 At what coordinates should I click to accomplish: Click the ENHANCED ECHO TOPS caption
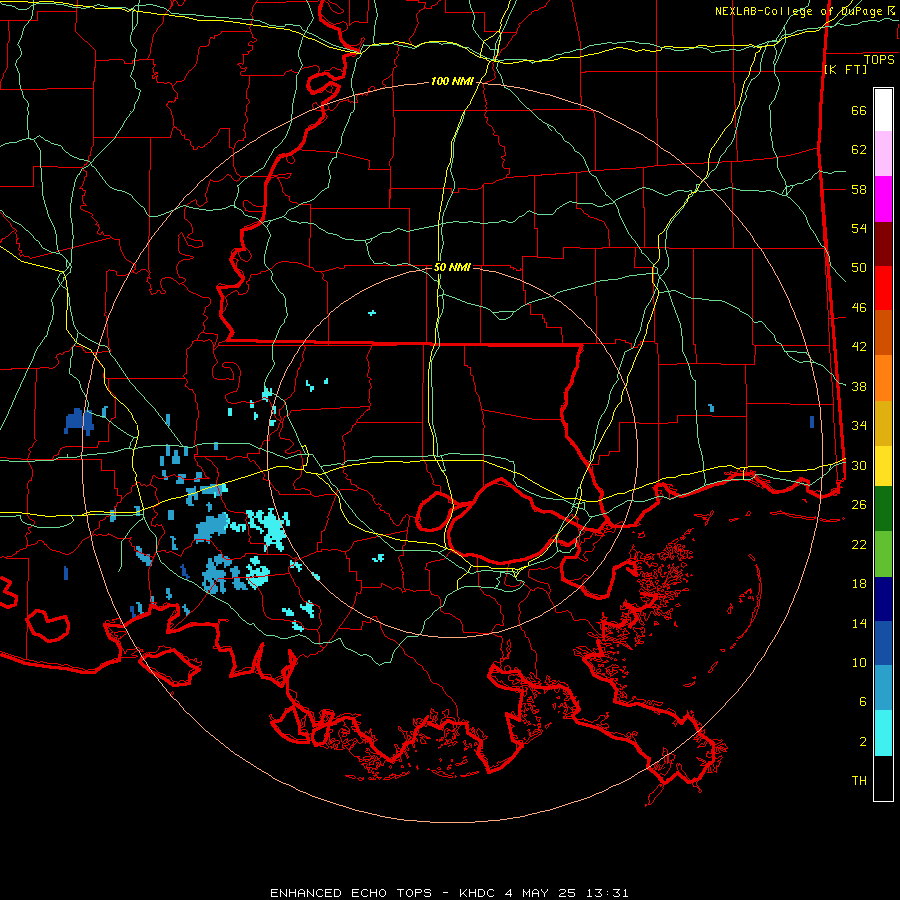point(351,893)
